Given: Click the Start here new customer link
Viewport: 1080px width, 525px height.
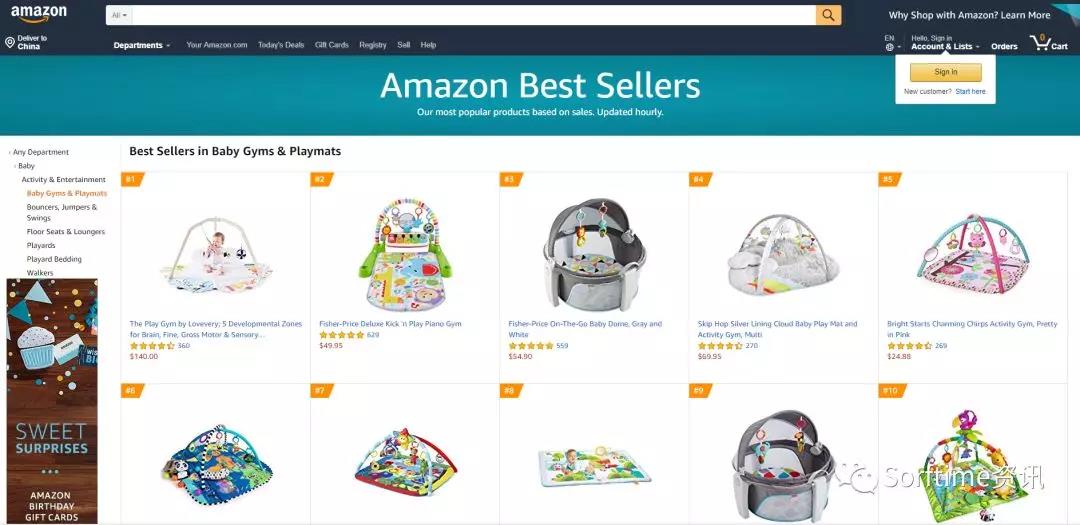Looking at the screenshot, I should 970,92.
